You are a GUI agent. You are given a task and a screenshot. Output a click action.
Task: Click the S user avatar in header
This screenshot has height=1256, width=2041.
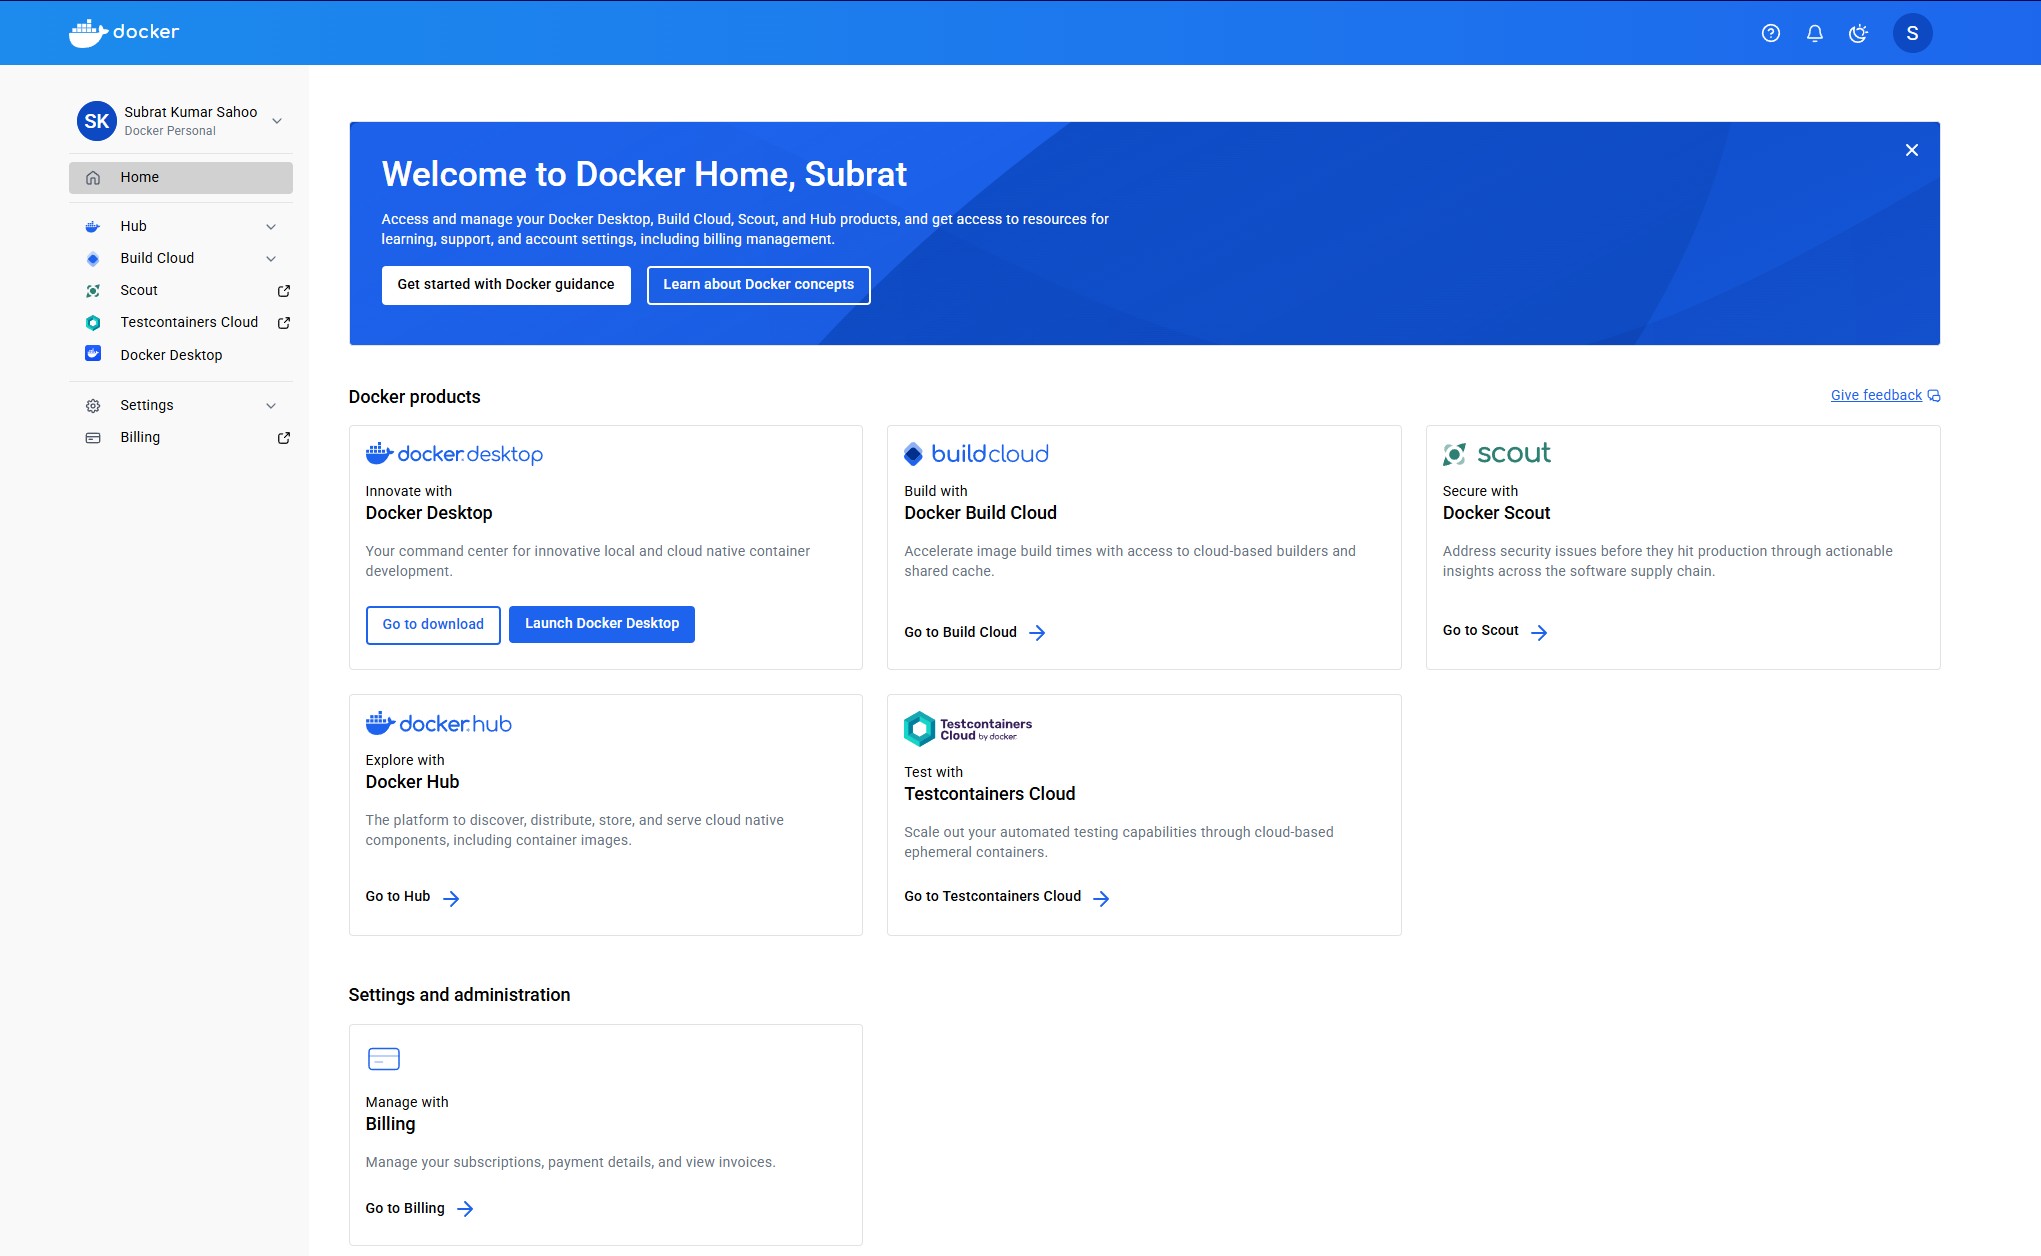(x=1911, y=33)
